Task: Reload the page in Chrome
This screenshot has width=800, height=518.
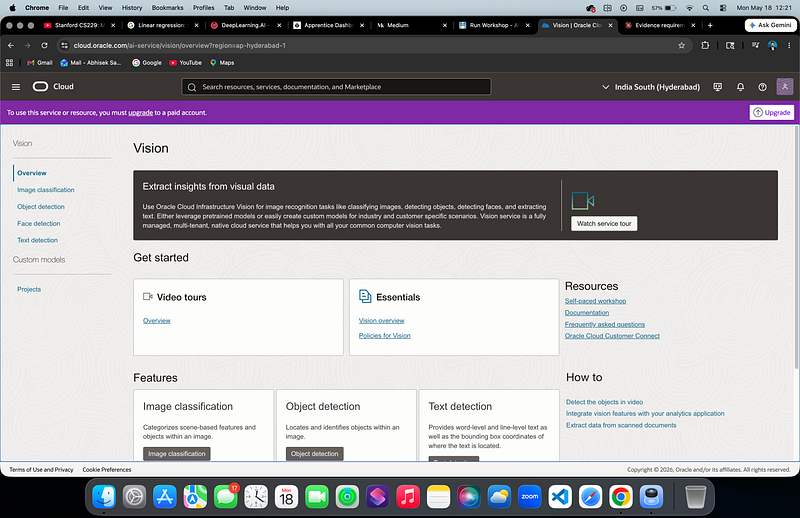Action: 44,45
